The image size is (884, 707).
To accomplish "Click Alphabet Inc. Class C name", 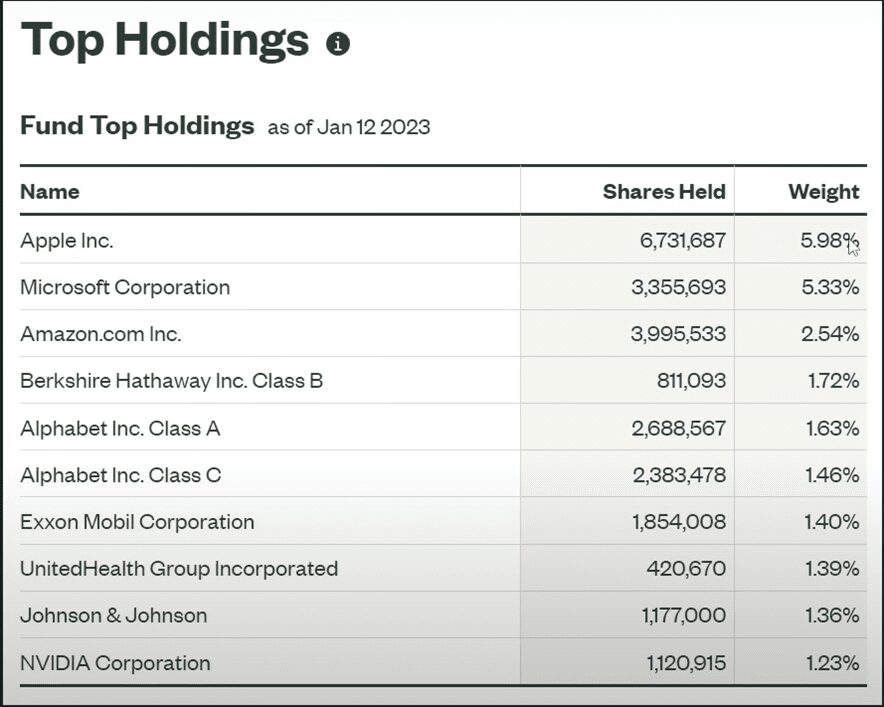I will tap(120, 475).
